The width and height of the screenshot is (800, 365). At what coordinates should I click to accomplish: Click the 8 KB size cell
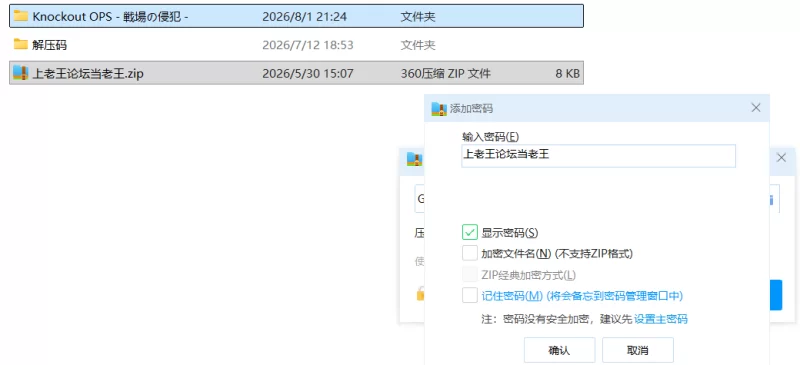tap(567, 74)
